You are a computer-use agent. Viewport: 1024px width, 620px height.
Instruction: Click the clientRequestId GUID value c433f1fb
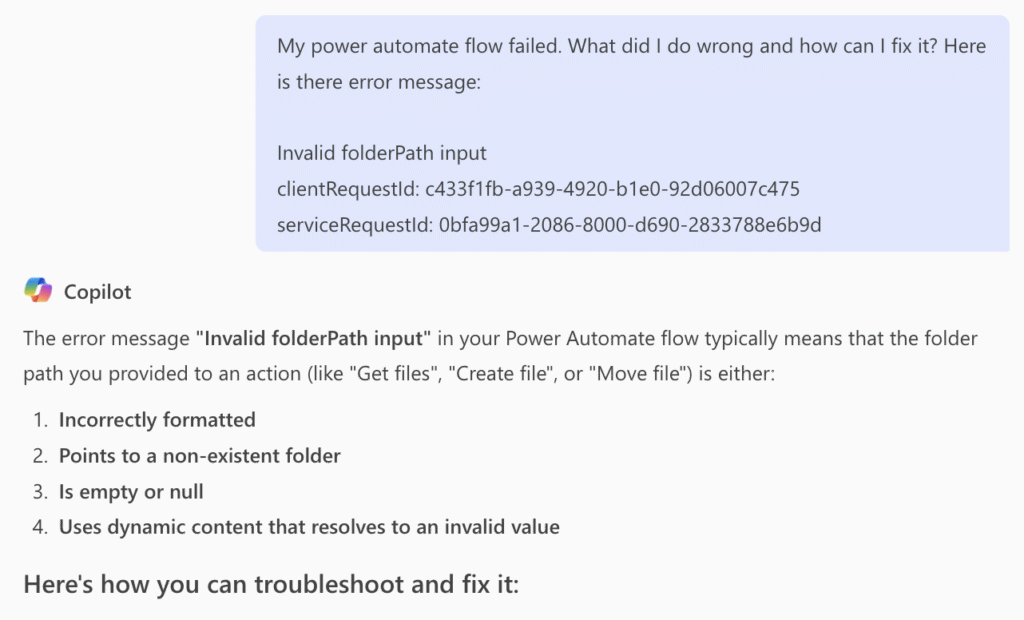613,189
